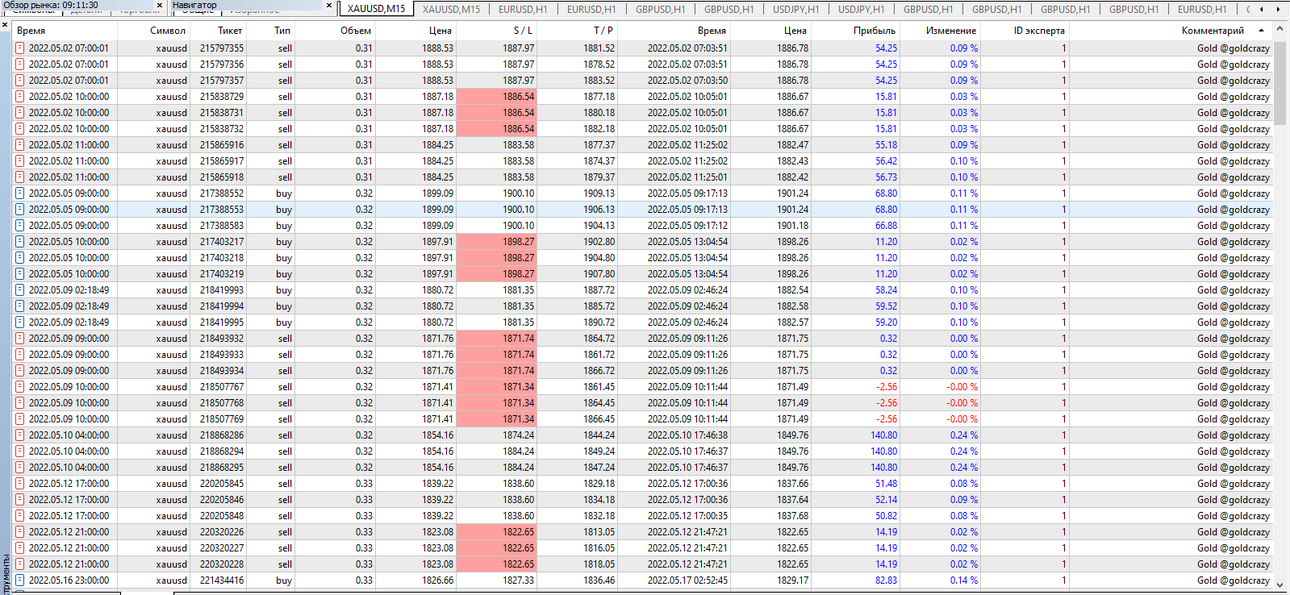Image resolution: width=1290 pixels, height=595 pixels.
Task: Select the active XAUUSD,M15 chart tab
Action: coord(375,9)
